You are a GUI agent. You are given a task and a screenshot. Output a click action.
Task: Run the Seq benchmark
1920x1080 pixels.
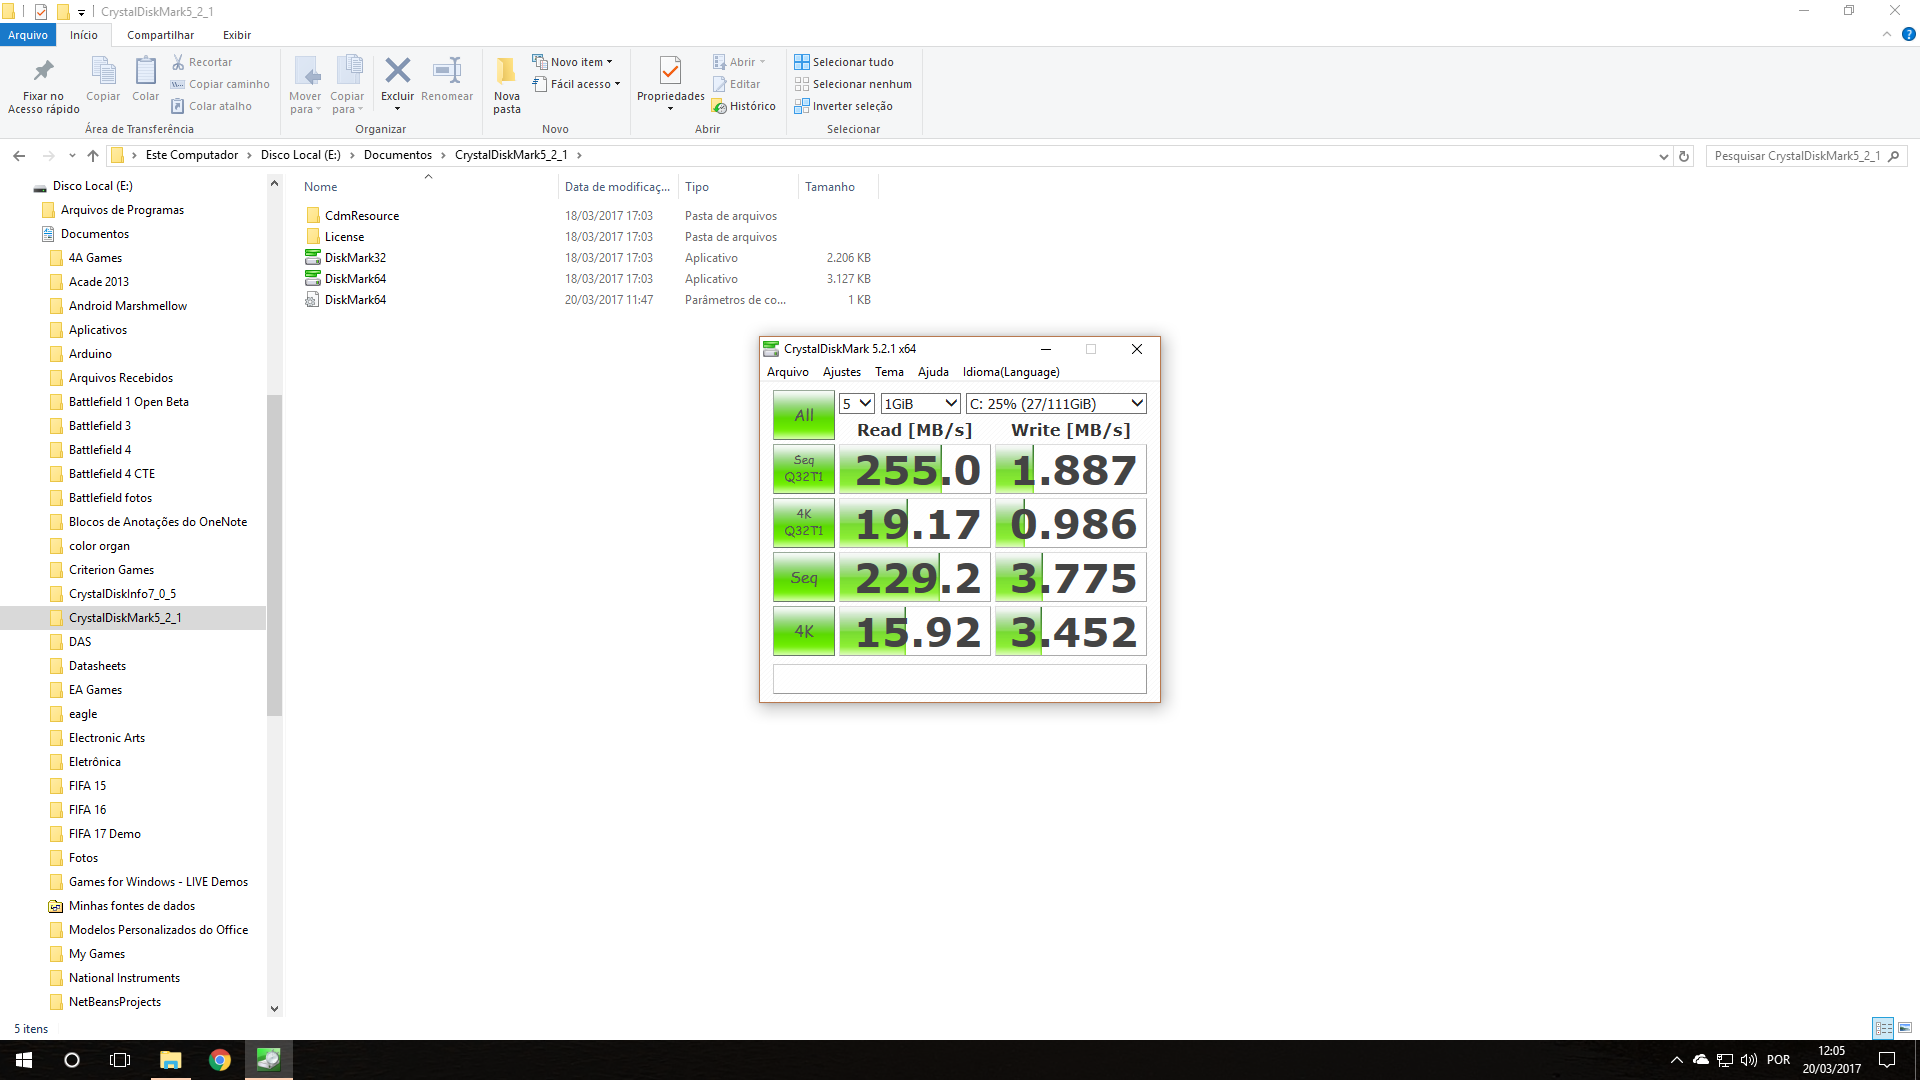pyautogui.click(x=803, y=577)
